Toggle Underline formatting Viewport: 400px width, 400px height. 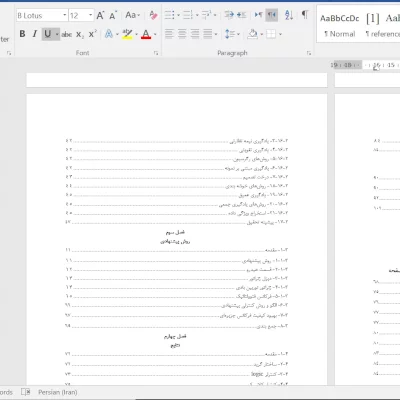(x=48, y=34)
